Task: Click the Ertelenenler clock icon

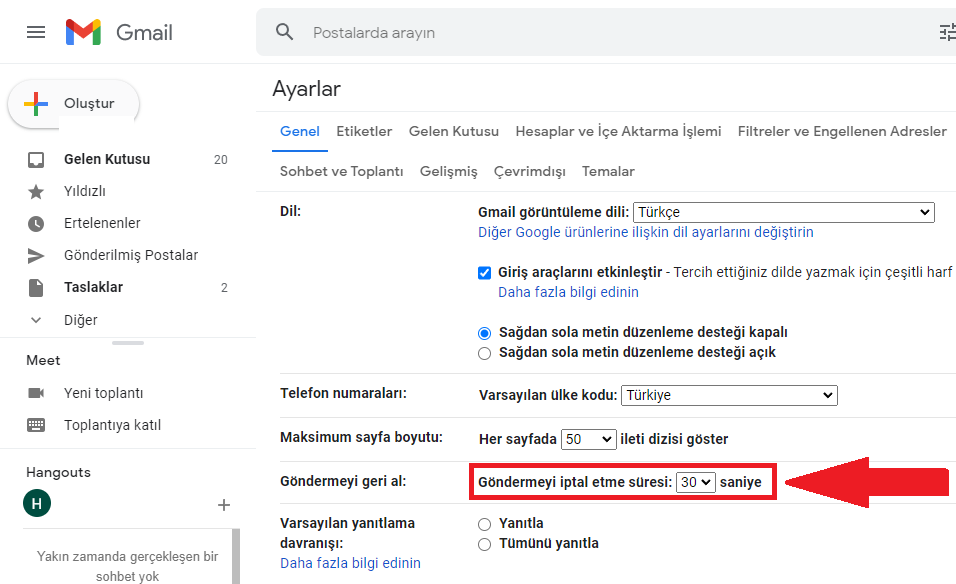Action: pyautogui.click(x=36, y=223)
